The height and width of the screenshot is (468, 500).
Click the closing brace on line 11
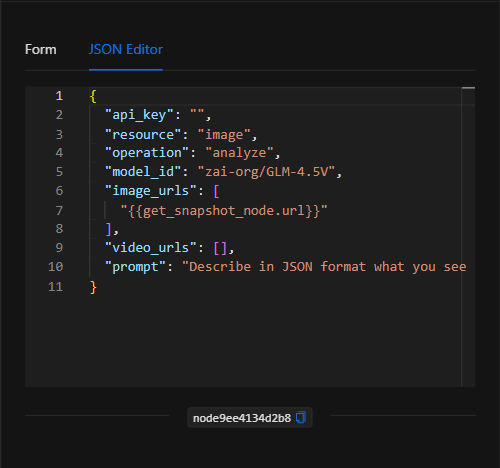tap(93, 287)
